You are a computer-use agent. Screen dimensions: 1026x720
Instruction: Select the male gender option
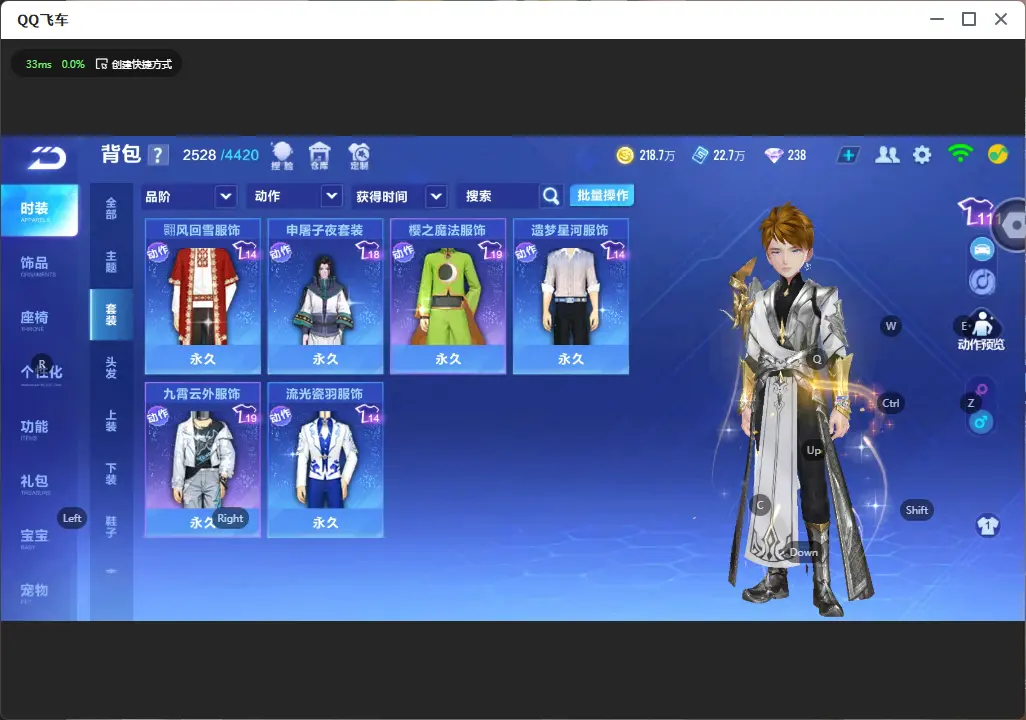coord(981,422)
